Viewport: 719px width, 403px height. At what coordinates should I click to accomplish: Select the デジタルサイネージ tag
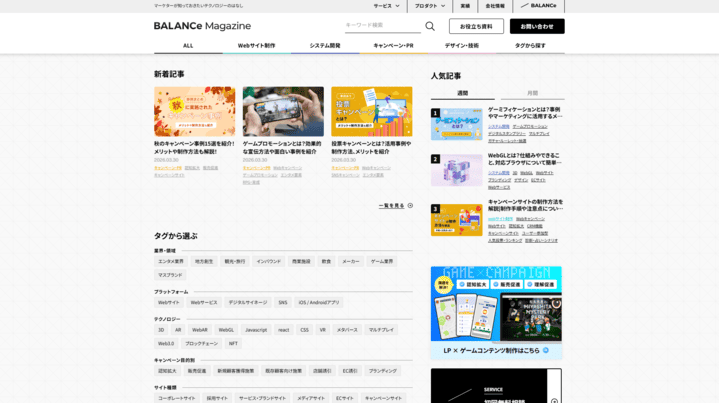[248, 303]
